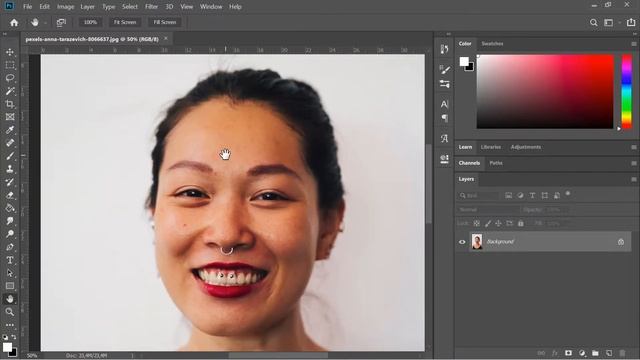Create a new layer

609,353
